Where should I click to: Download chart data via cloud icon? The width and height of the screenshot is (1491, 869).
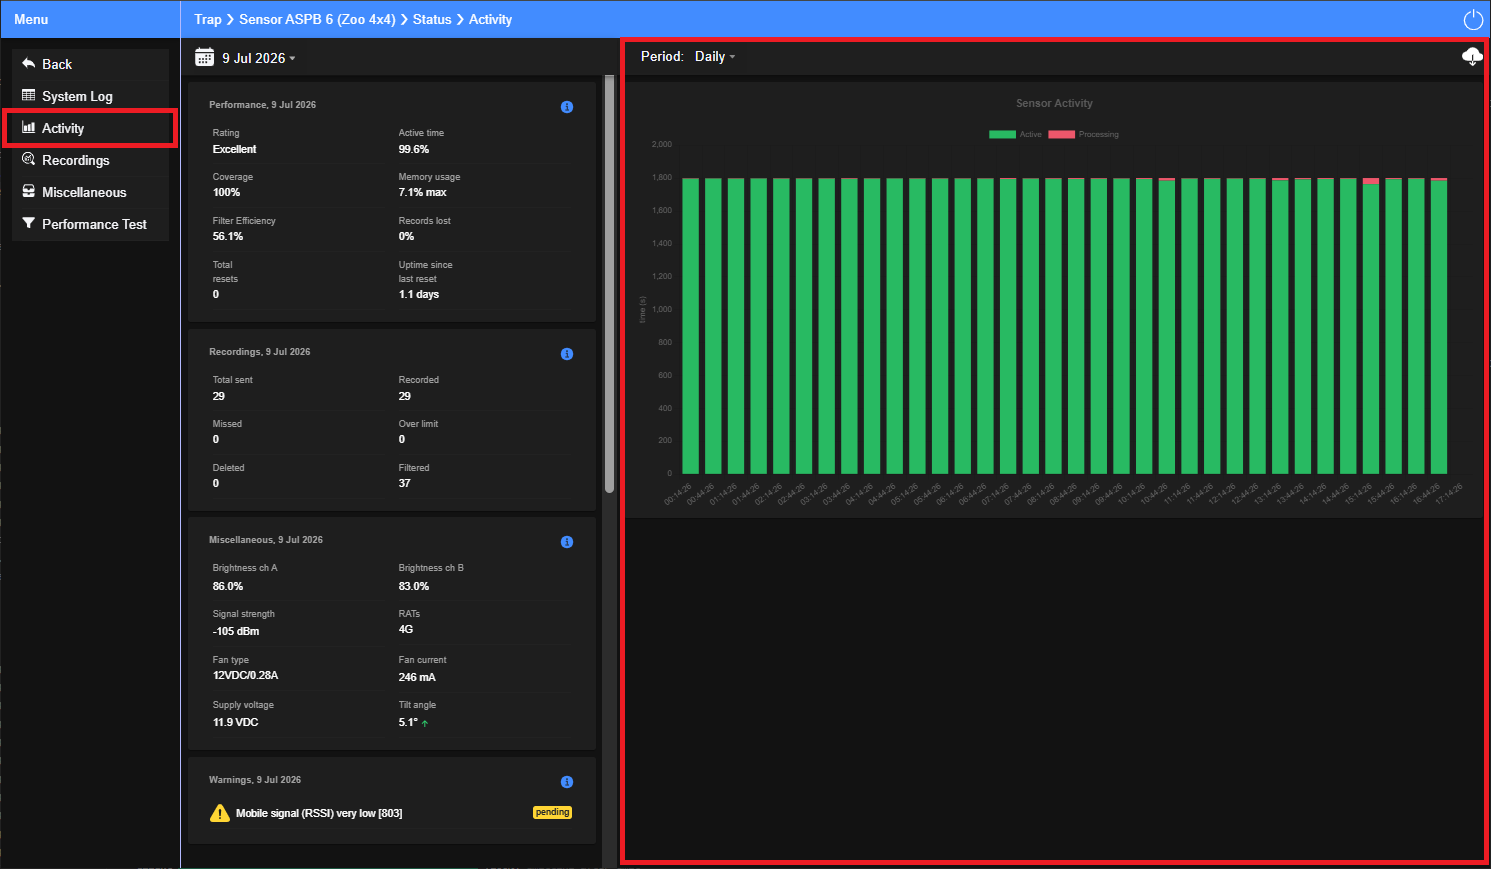[x=1471, y=57]
